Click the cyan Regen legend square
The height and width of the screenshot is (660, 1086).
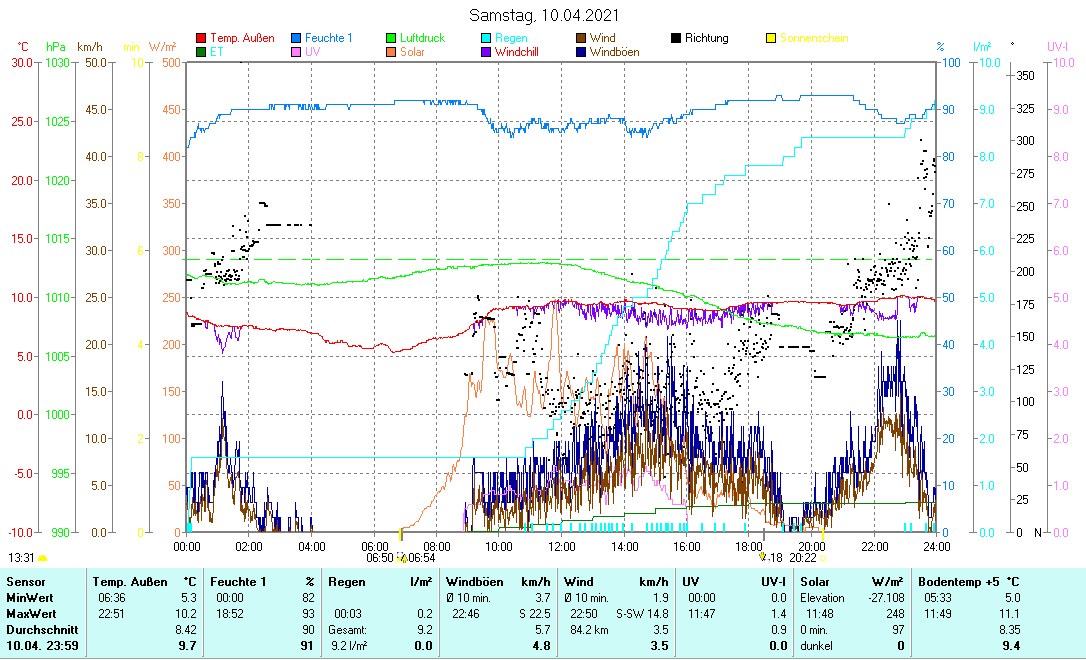pos(486,39)
